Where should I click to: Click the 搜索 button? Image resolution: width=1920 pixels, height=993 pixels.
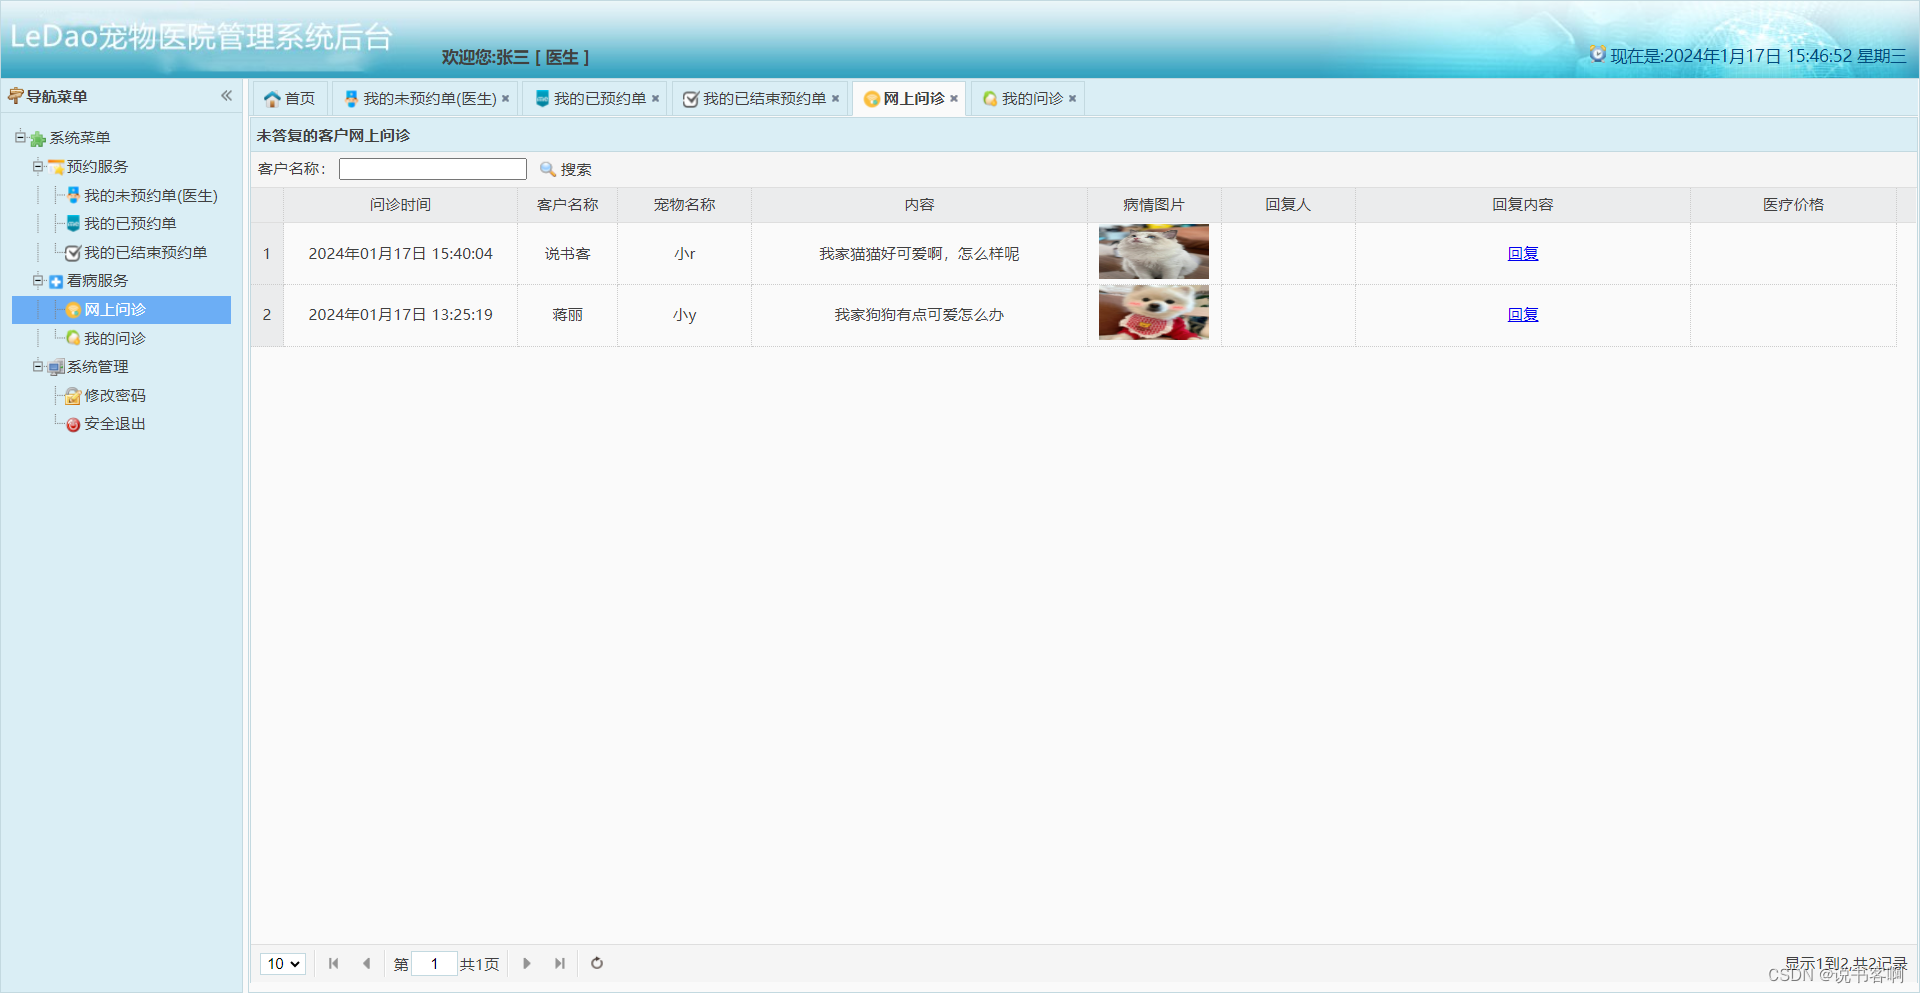pyautogui.click(x=566, y=169)
